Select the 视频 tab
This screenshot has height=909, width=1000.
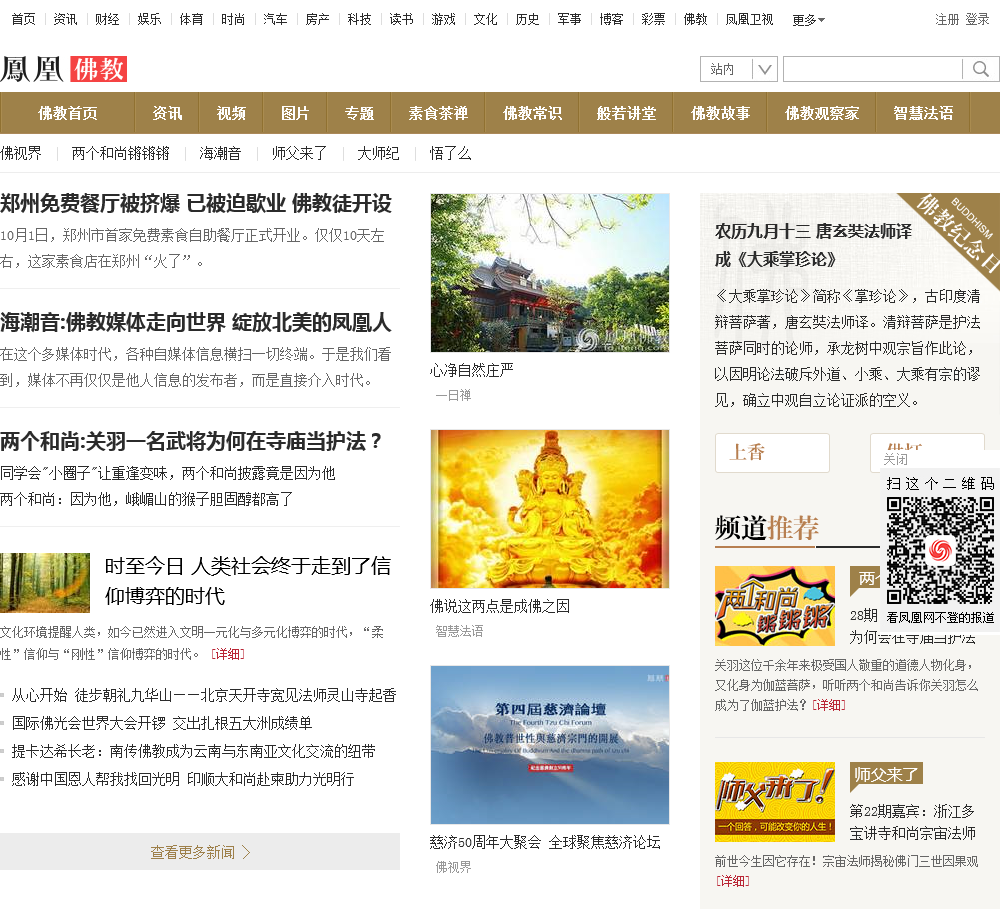(231, 113)
